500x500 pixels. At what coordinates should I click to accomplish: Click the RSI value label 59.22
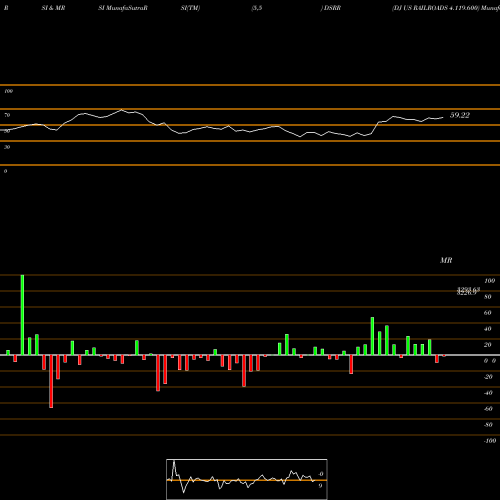coord(460,115)
